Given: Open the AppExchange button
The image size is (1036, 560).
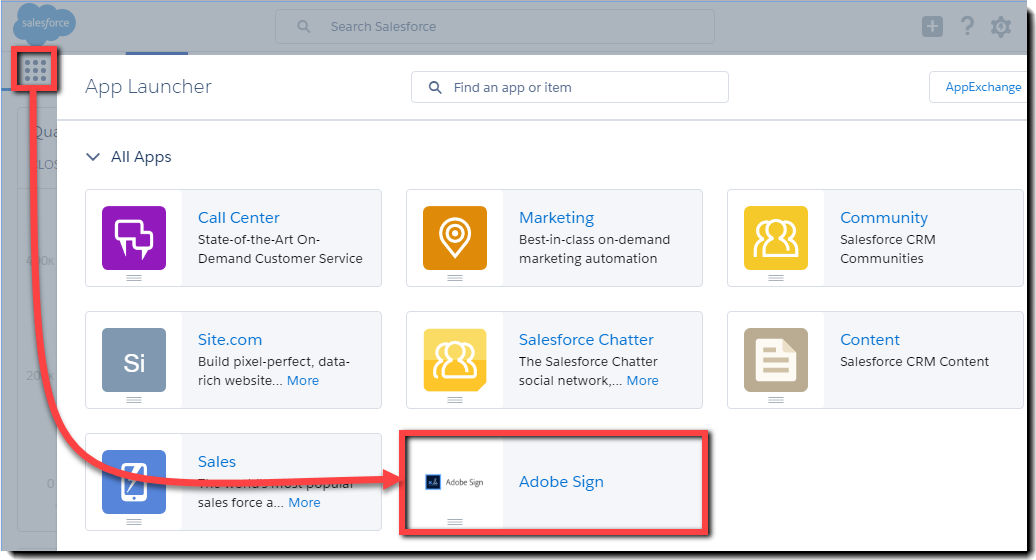Looking at the screenshot, I should (982, 87).
